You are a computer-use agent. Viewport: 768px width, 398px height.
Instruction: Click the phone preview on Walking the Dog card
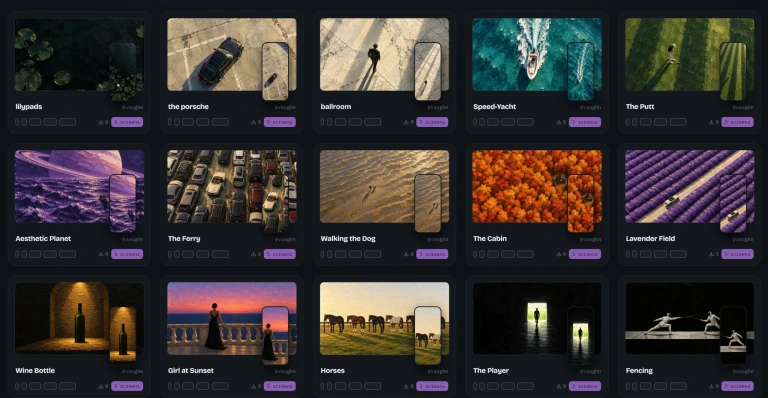pyautogui.click(x=428, y=203)
